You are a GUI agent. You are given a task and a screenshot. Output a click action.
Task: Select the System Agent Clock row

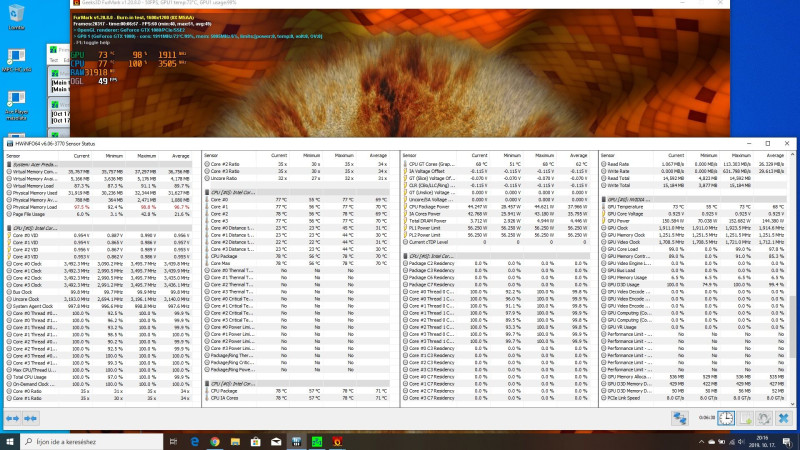tap(99, 306)
